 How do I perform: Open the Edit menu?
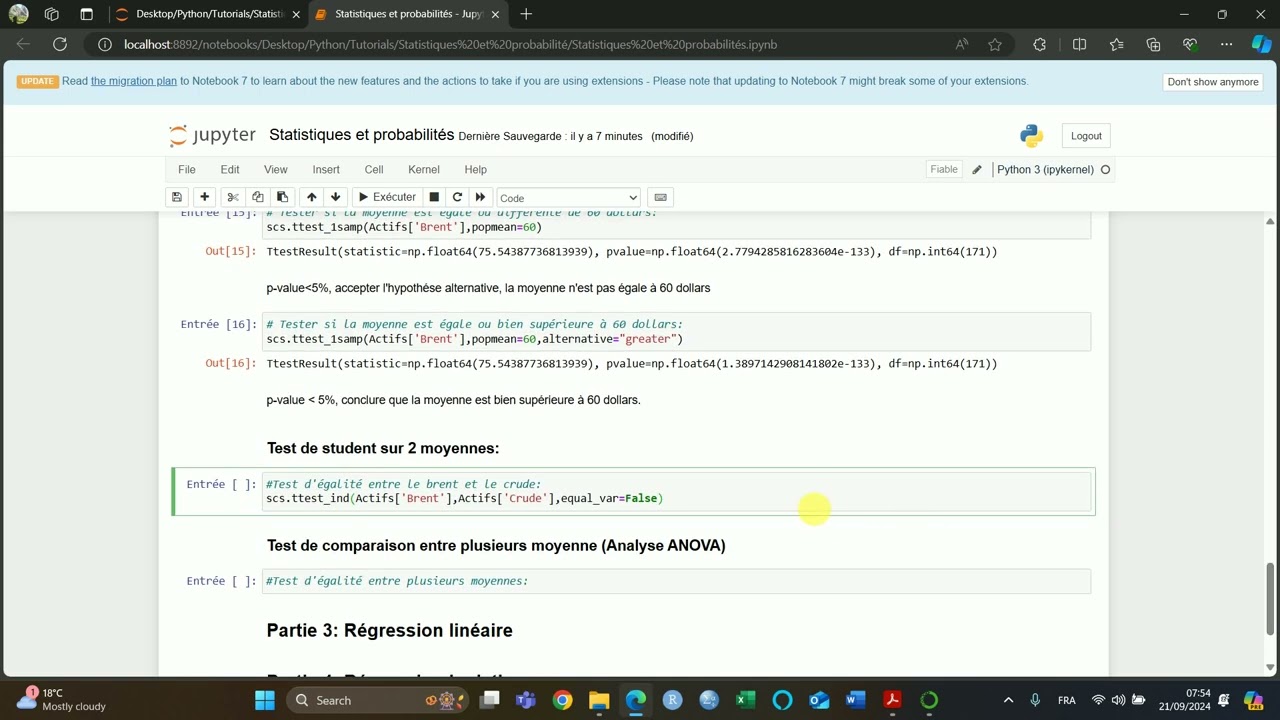pyautogui.click(x=230, y=169)
